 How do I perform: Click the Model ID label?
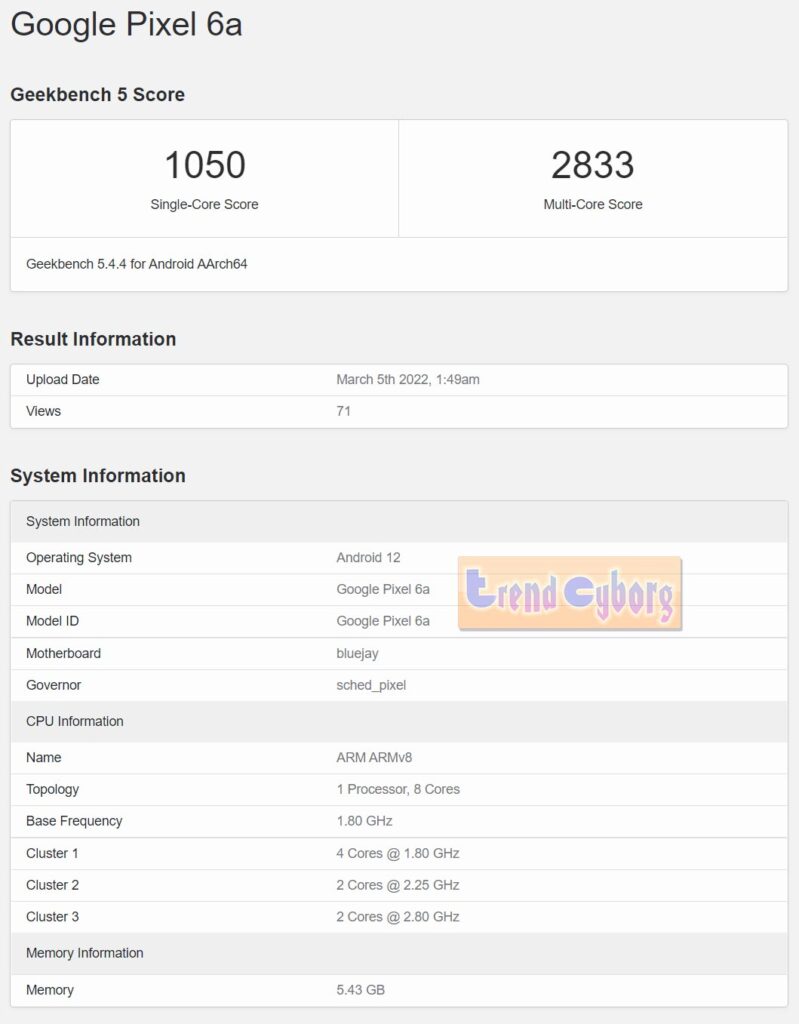pyautogui.click(x=52, y=621)
